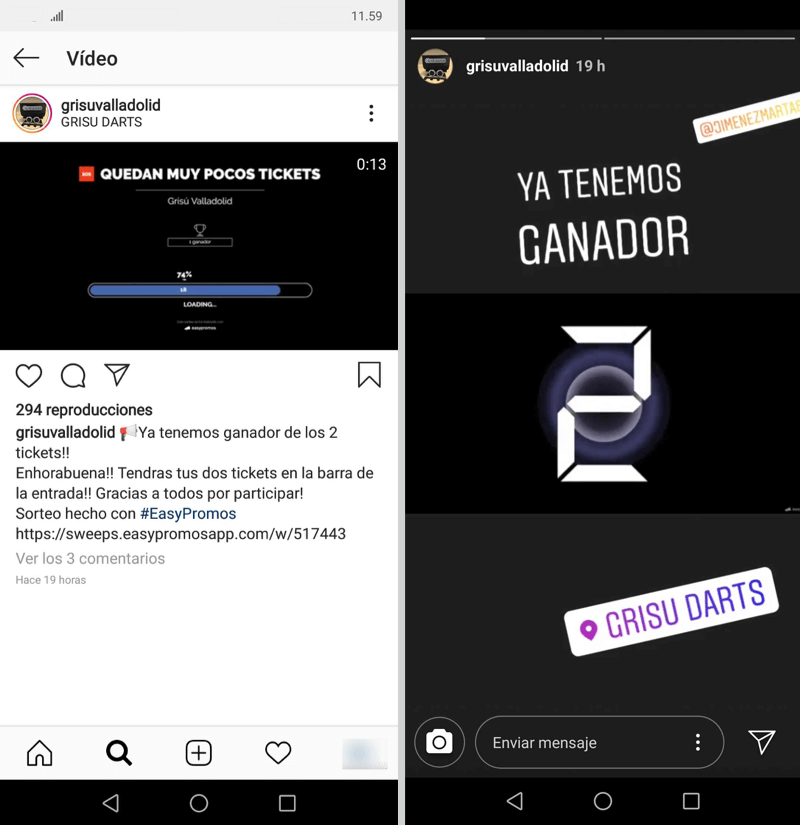Open three-dot options in story message bar

[698, 742]
